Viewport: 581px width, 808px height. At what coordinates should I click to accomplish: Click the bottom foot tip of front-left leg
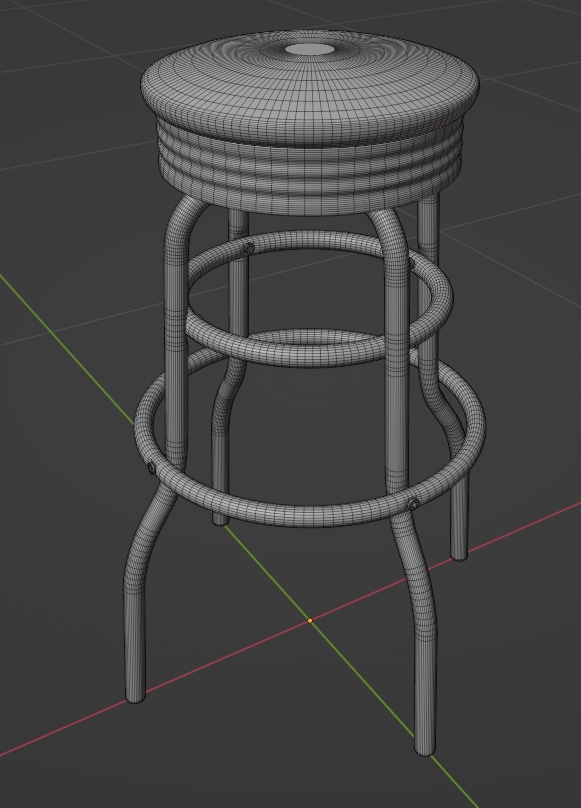pyautogui.click(x=136, y=699)
